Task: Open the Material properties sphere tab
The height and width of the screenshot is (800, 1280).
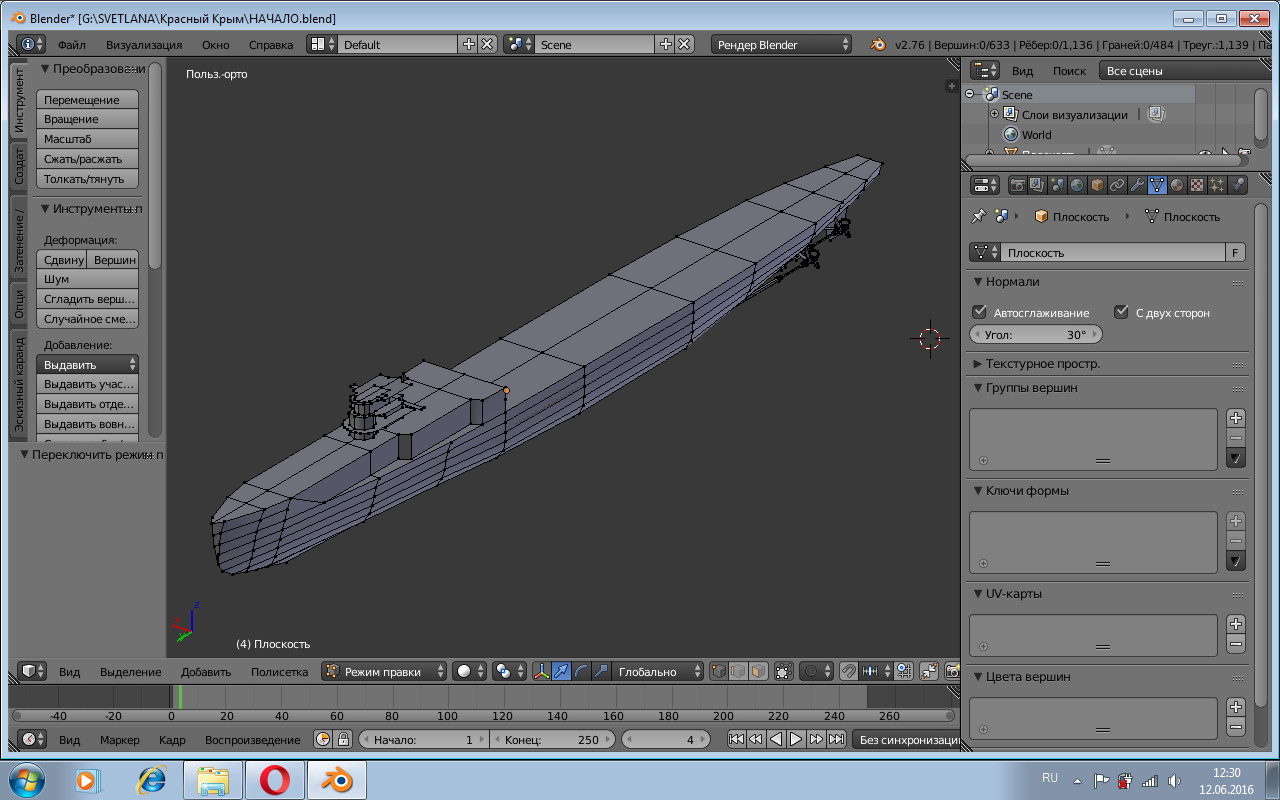Action: [1177, 185]
